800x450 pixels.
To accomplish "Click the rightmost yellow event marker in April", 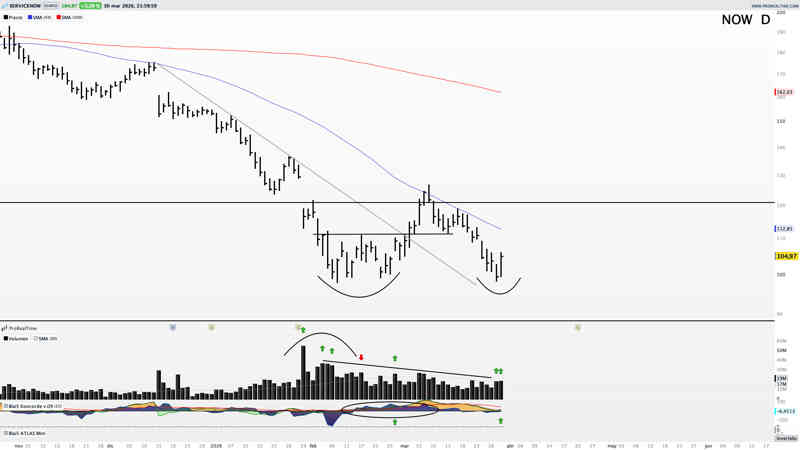I will click(578, 327).
